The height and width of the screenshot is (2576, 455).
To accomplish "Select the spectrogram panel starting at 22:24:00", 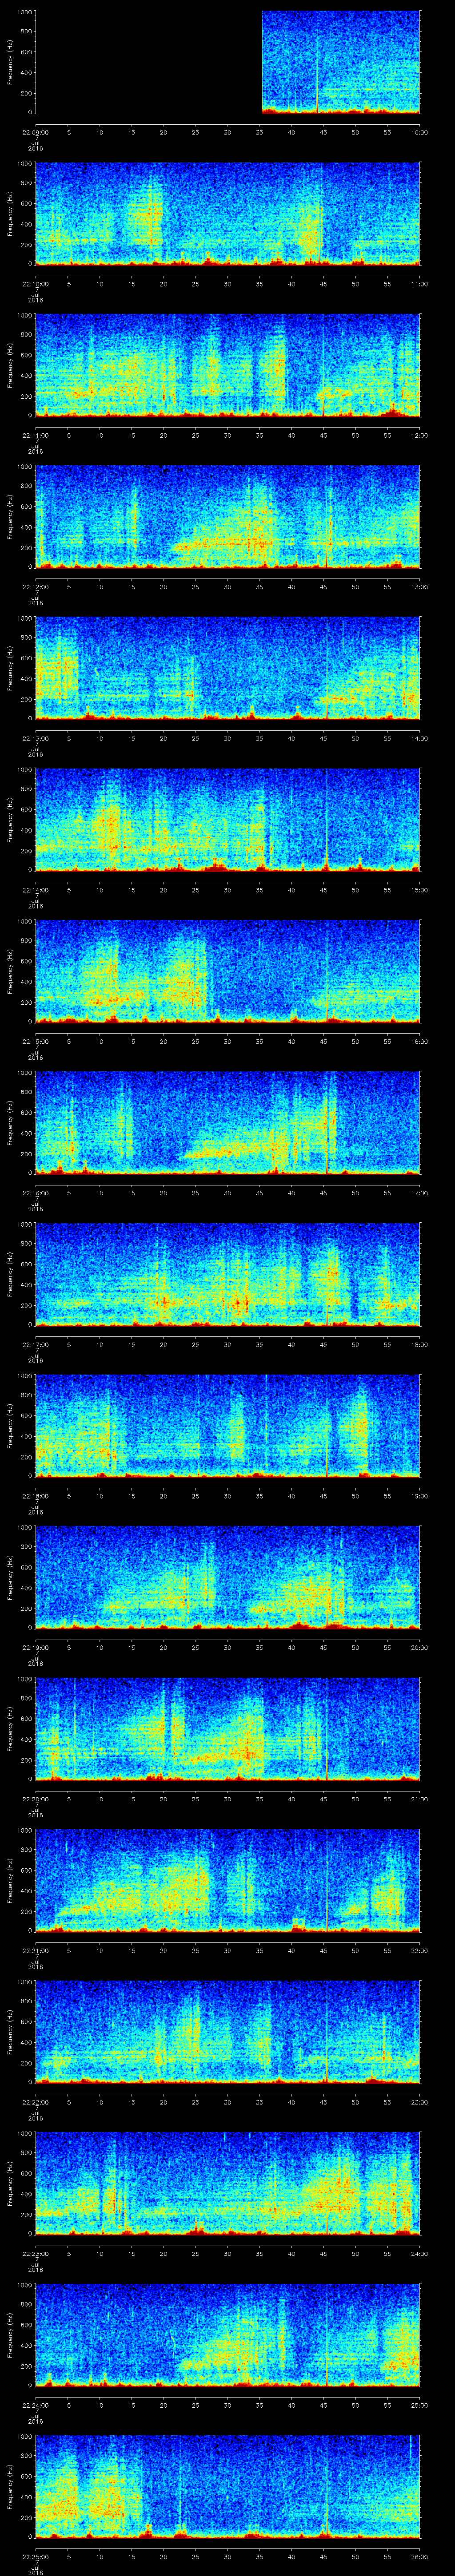I will [227, 2335].
